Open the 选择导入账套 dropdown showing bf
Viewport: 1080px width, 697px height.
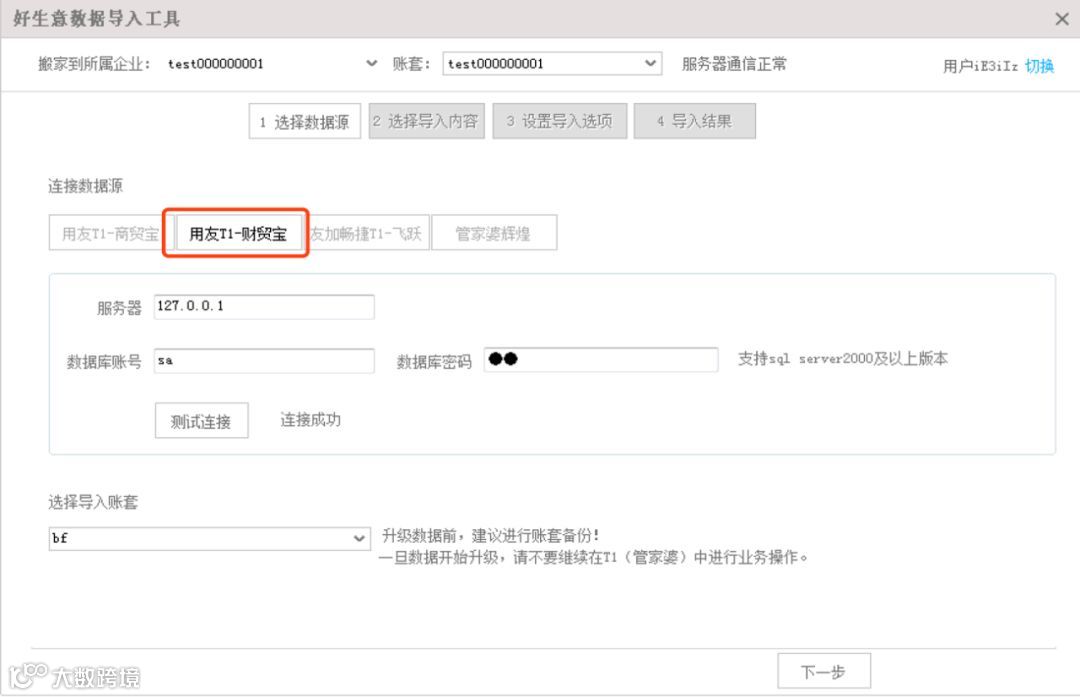tap(209, 539)
